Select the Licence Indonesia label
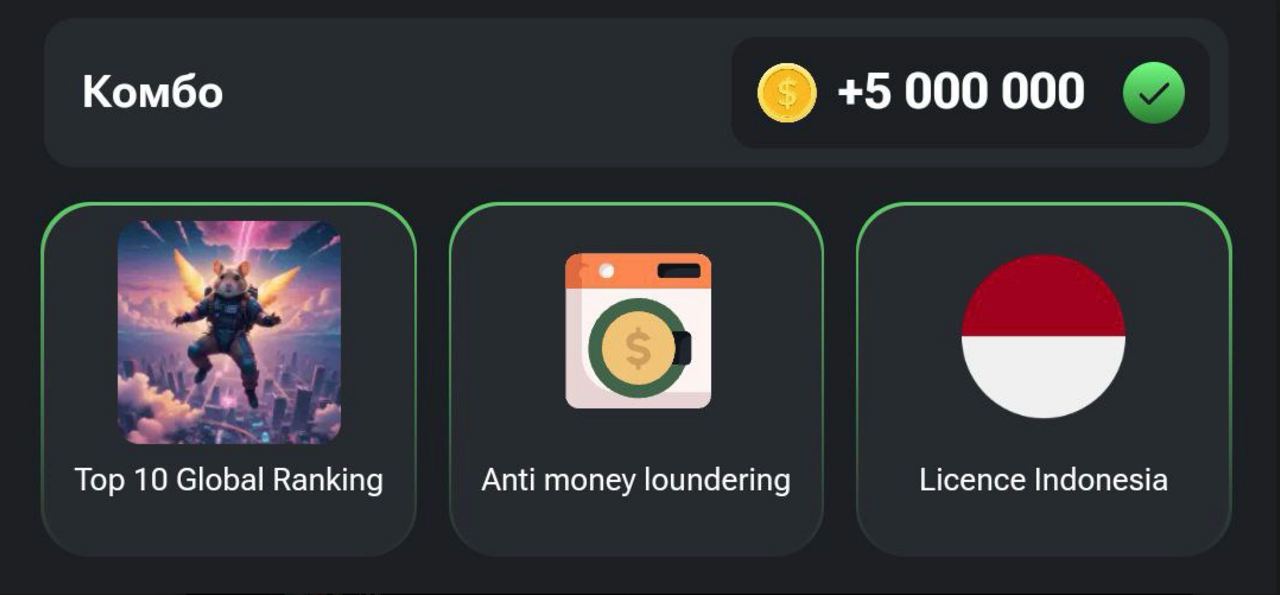The width and height of the screenshot is (1280, 595). pos(1043,480)
